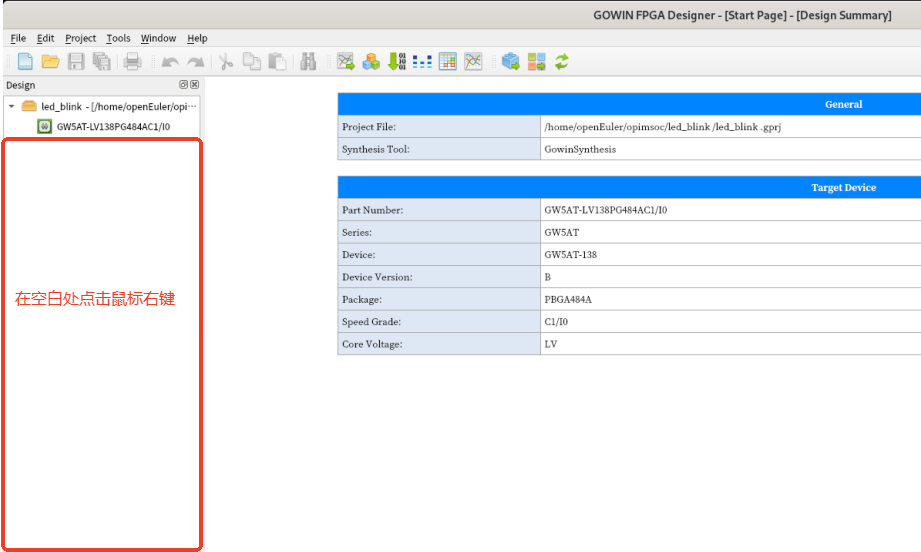921x552 pixels.
Task: Click the Series value GW5AT
Action: (562, 233)
